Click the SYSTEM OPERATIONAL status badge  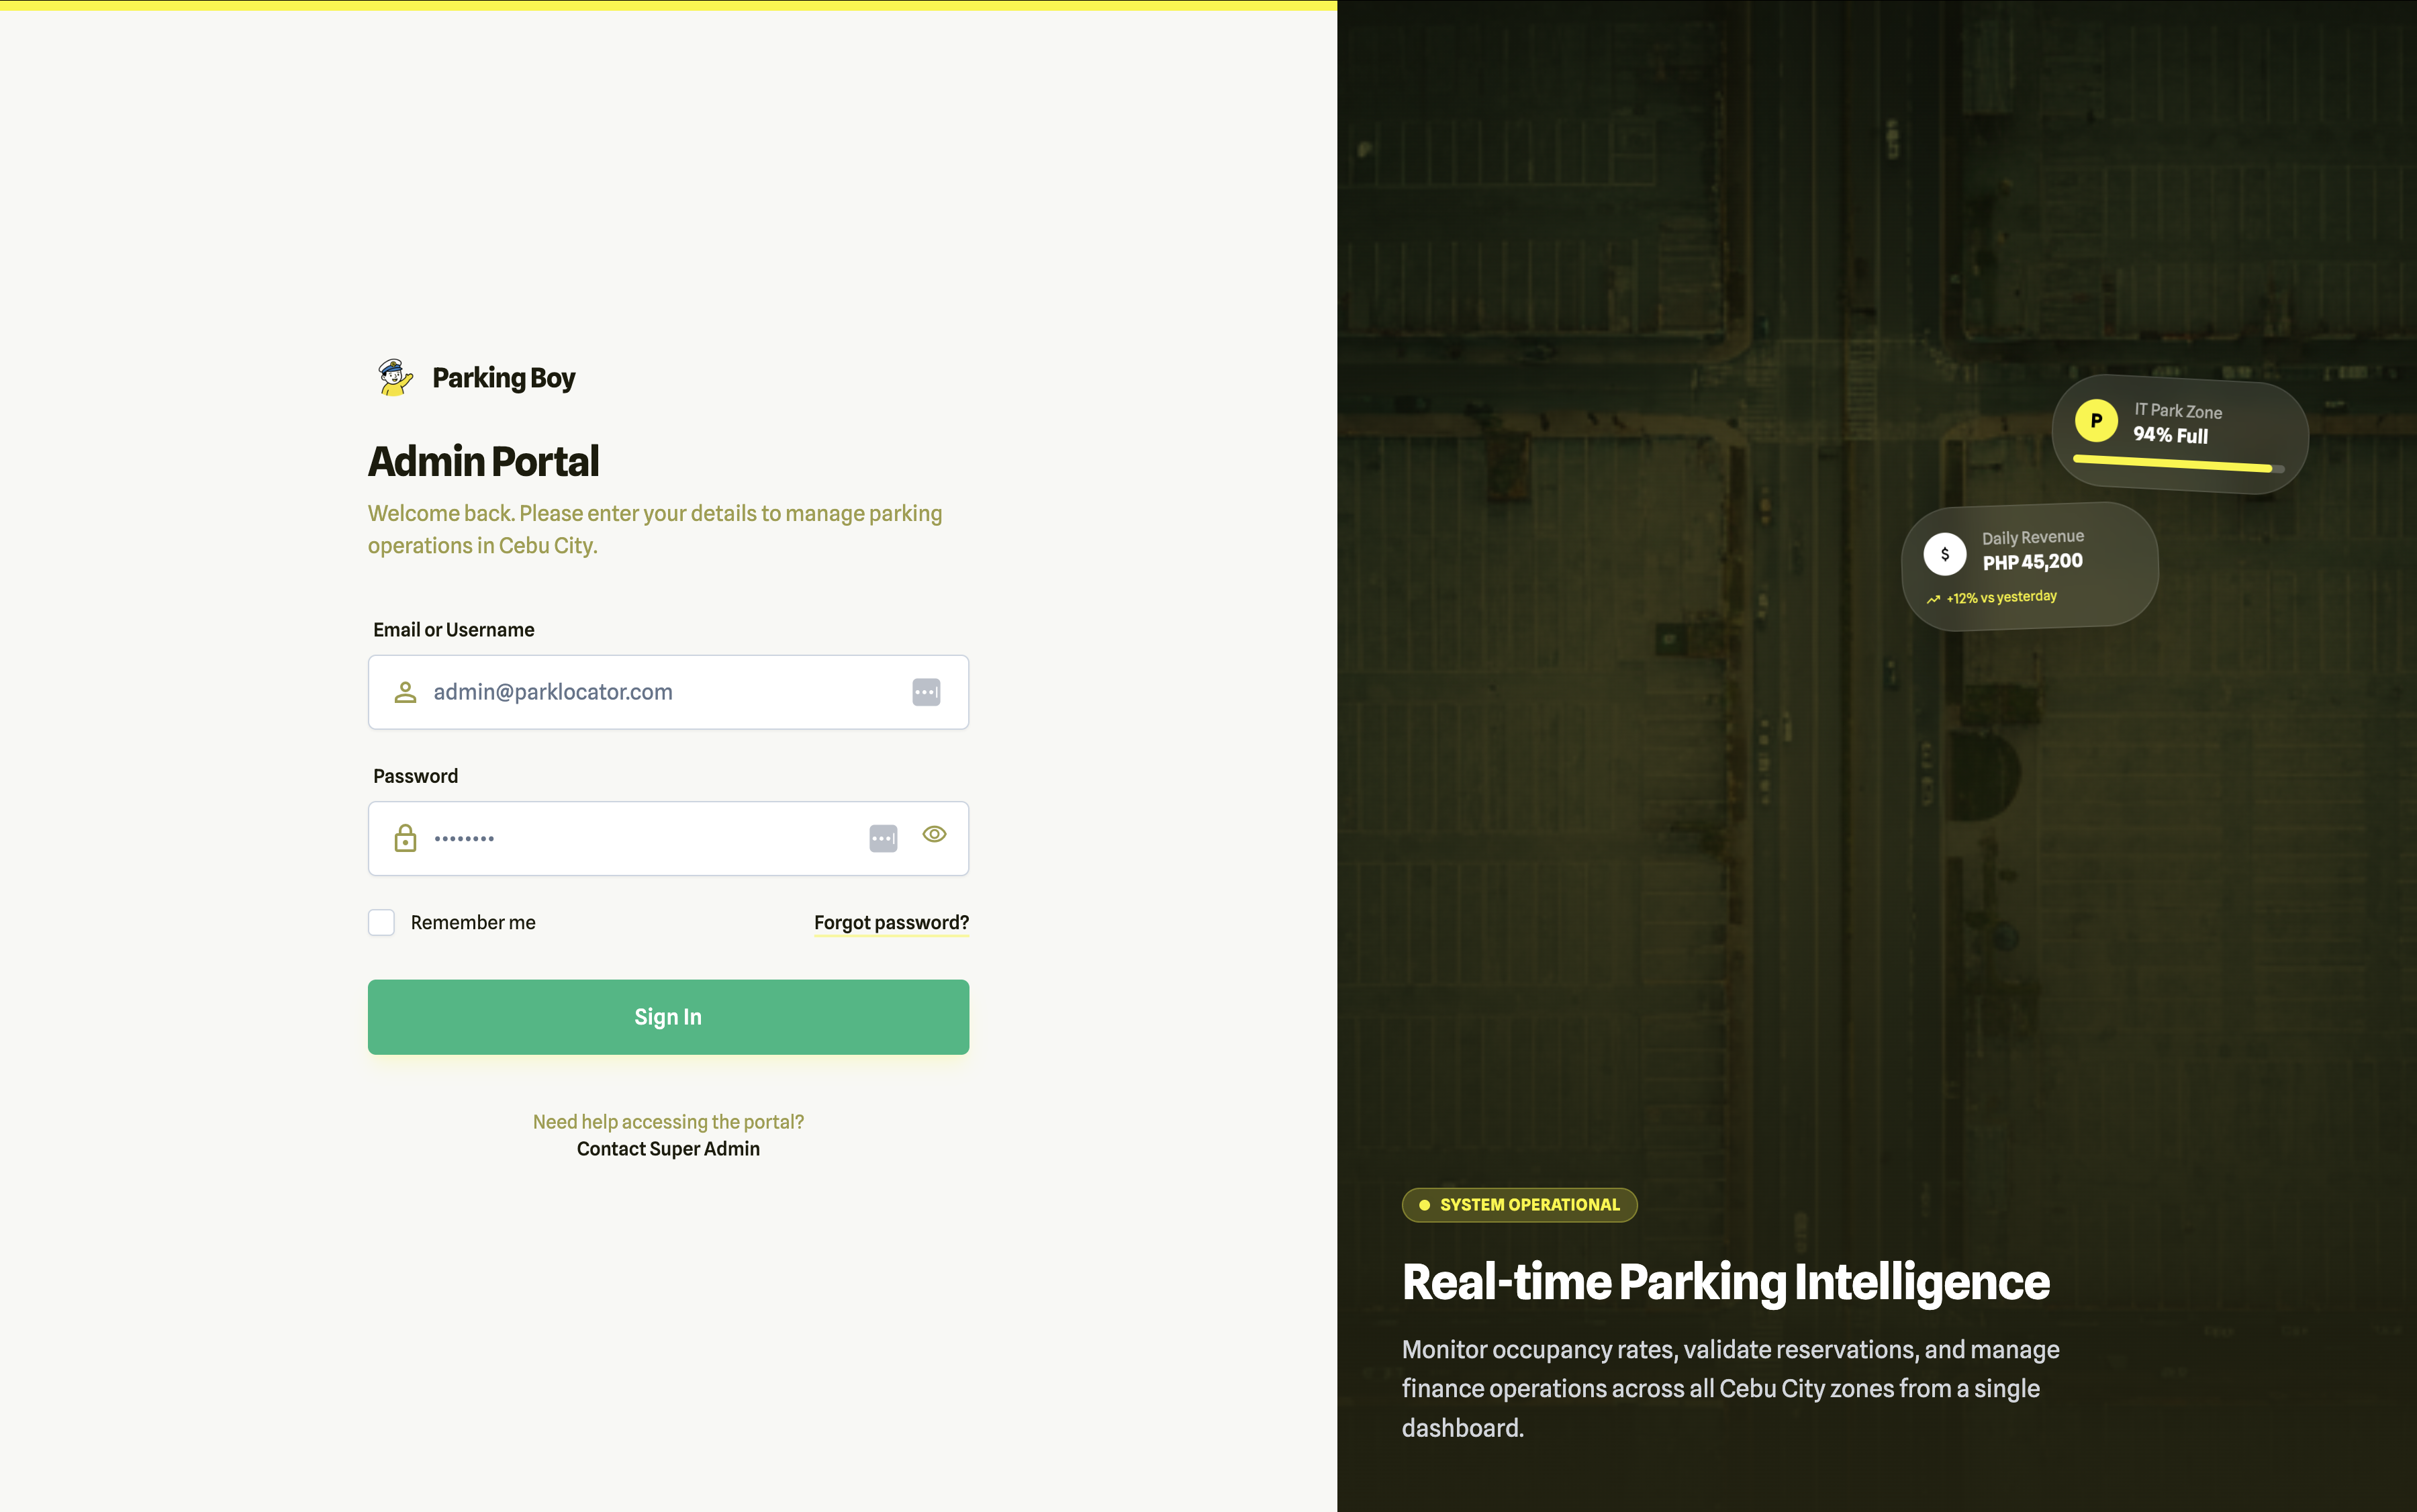1519,1205
